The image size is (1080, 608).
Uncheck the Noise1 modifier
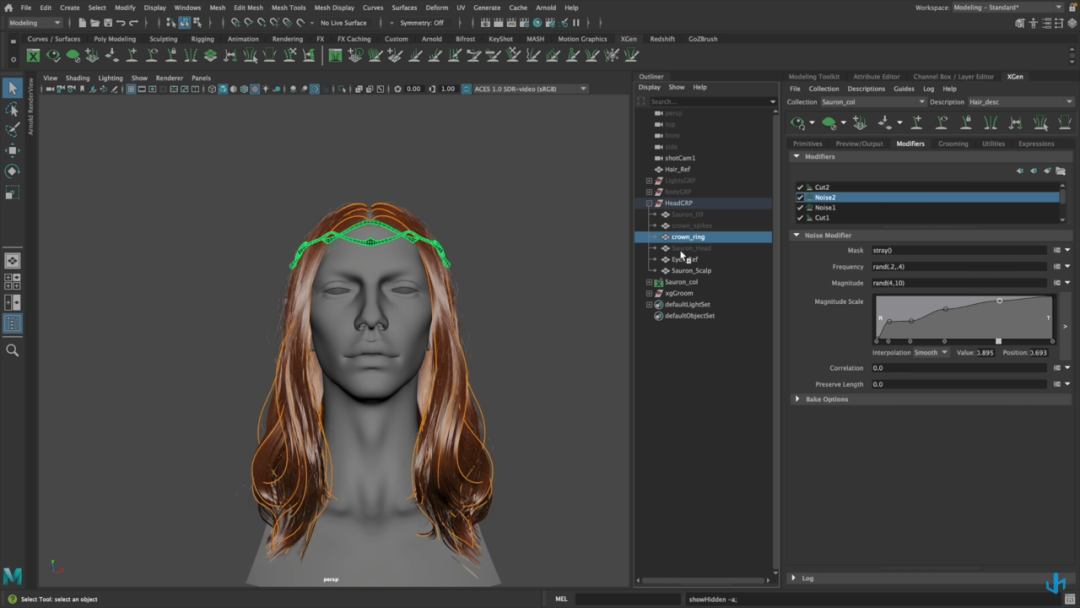tap(800, 207)
